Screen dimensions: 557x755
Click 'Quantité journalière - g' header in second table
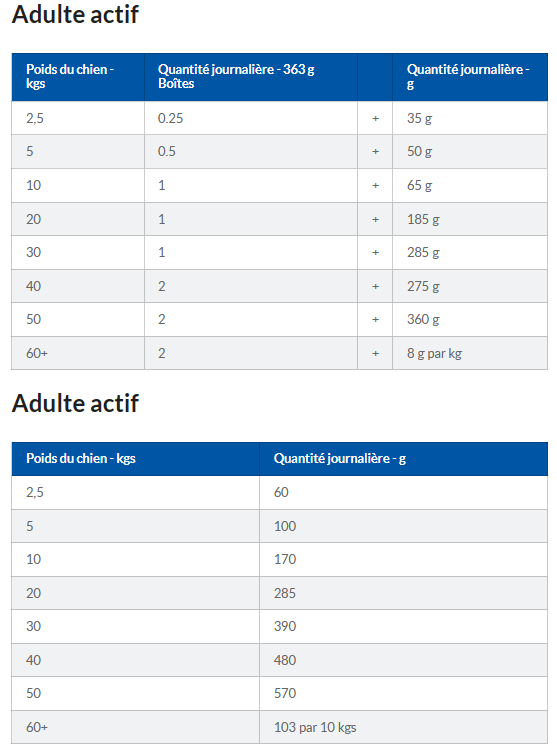pos(403,459)
